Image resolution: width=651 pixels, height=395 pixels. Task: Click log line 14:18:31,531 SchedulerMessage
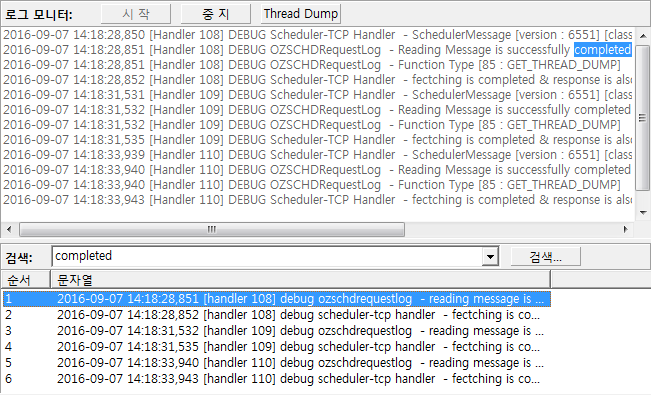click(318, 95)
